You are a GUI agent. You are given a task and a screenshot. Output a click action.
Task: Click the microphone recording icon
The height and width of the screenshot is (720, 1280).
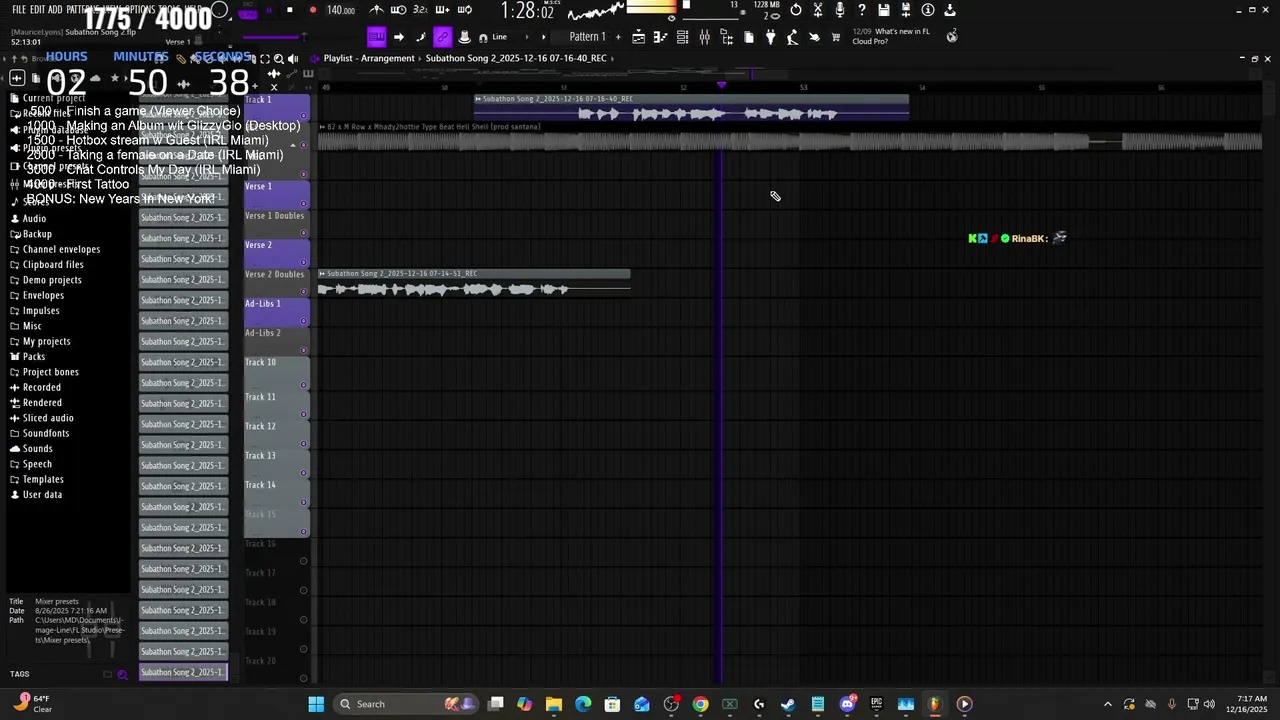click(839, 10)
